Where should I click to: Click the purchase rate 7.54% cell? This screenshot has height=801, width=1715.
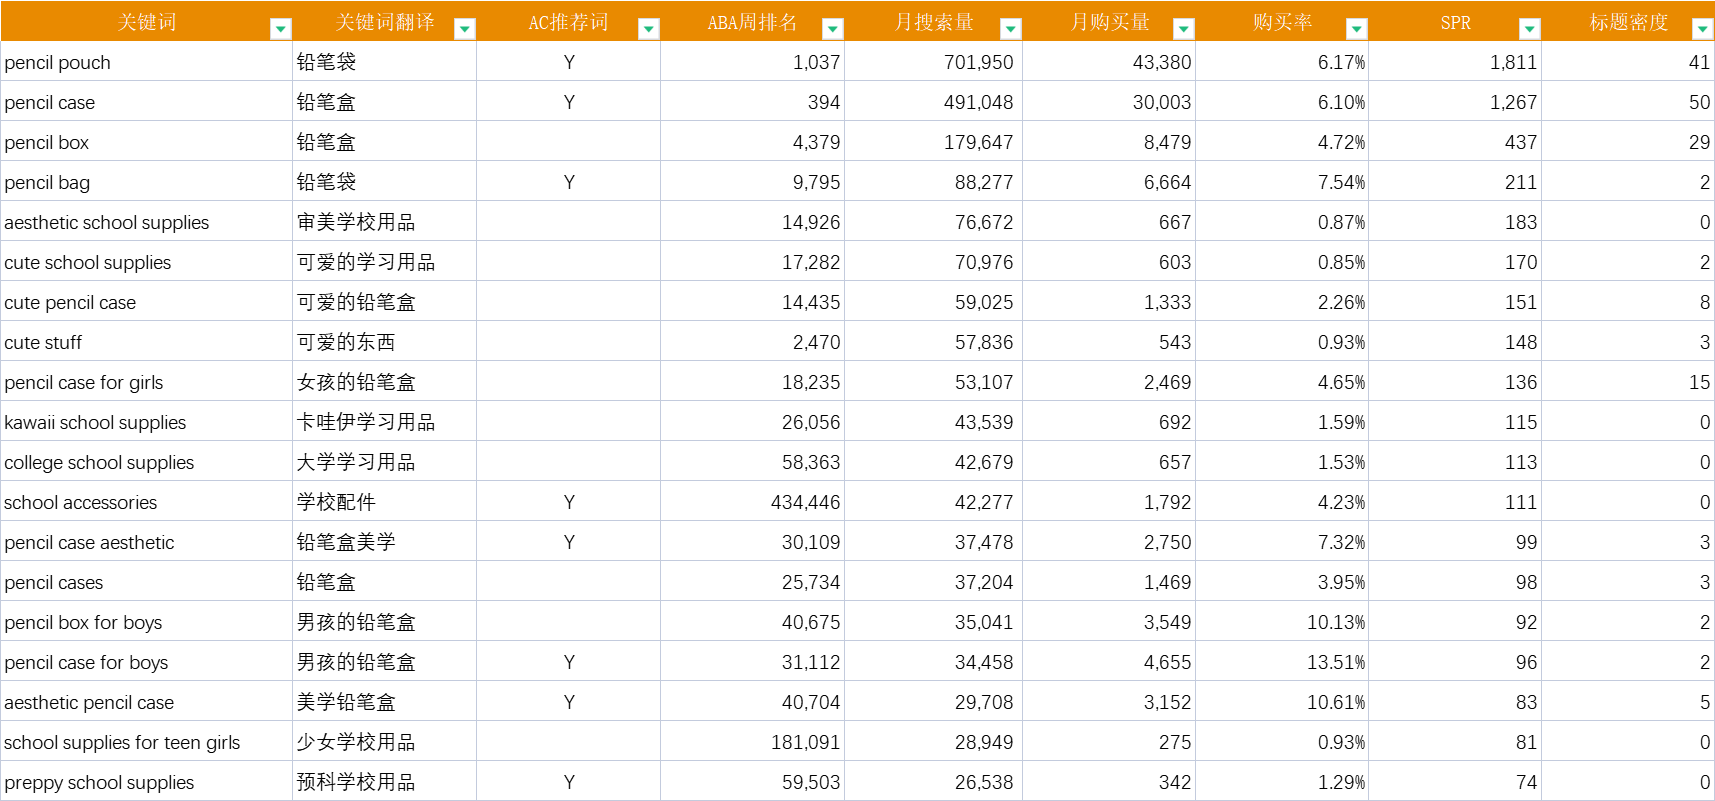(x=1282, y=182)
